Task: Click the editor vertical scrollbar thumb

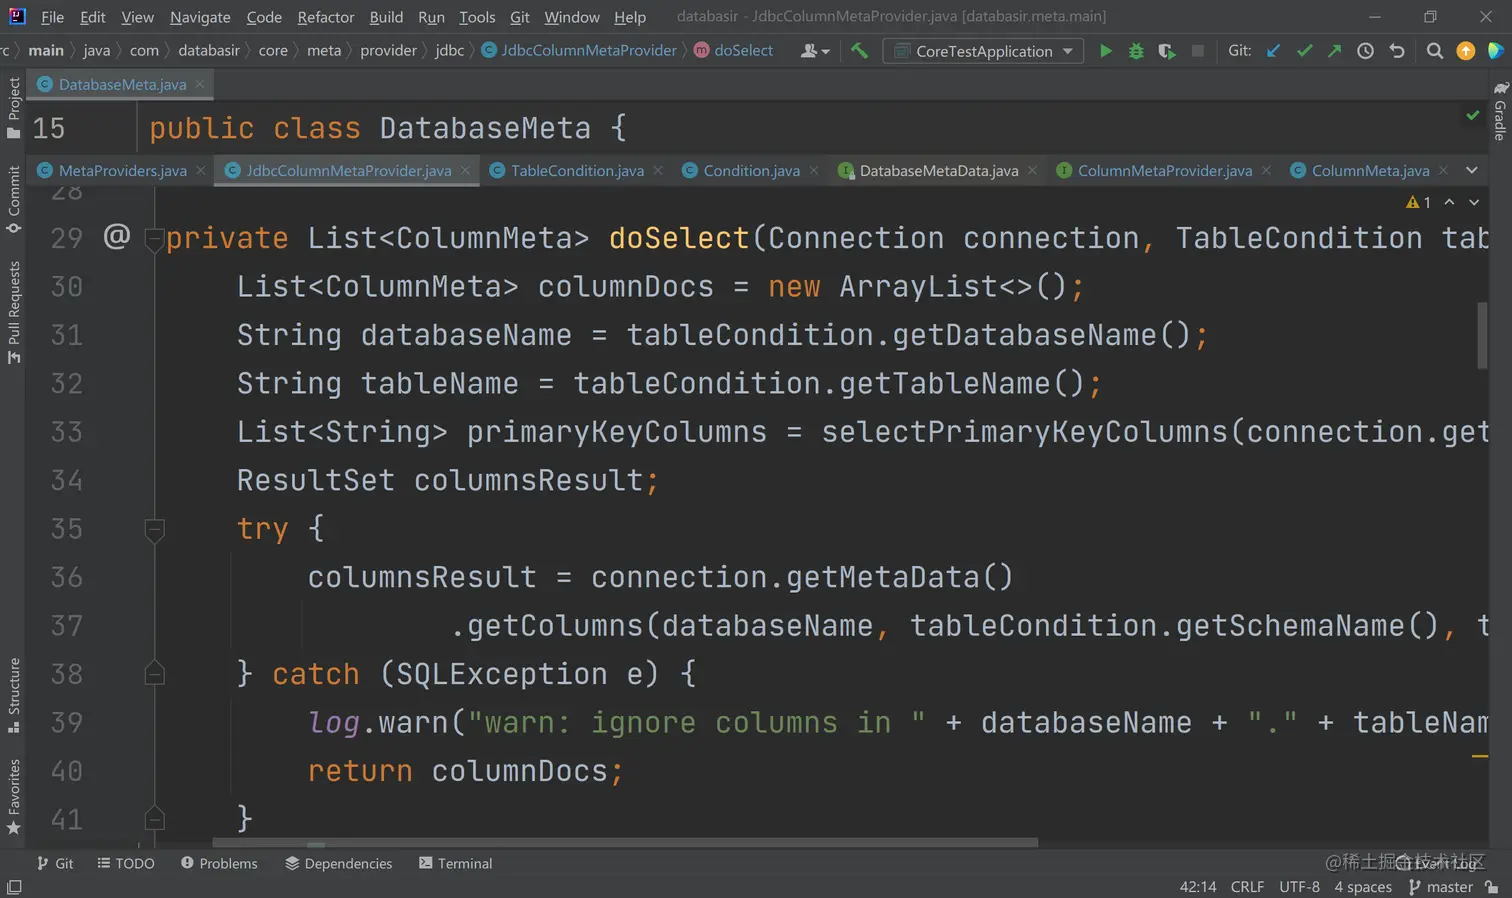Action: 1482,335
